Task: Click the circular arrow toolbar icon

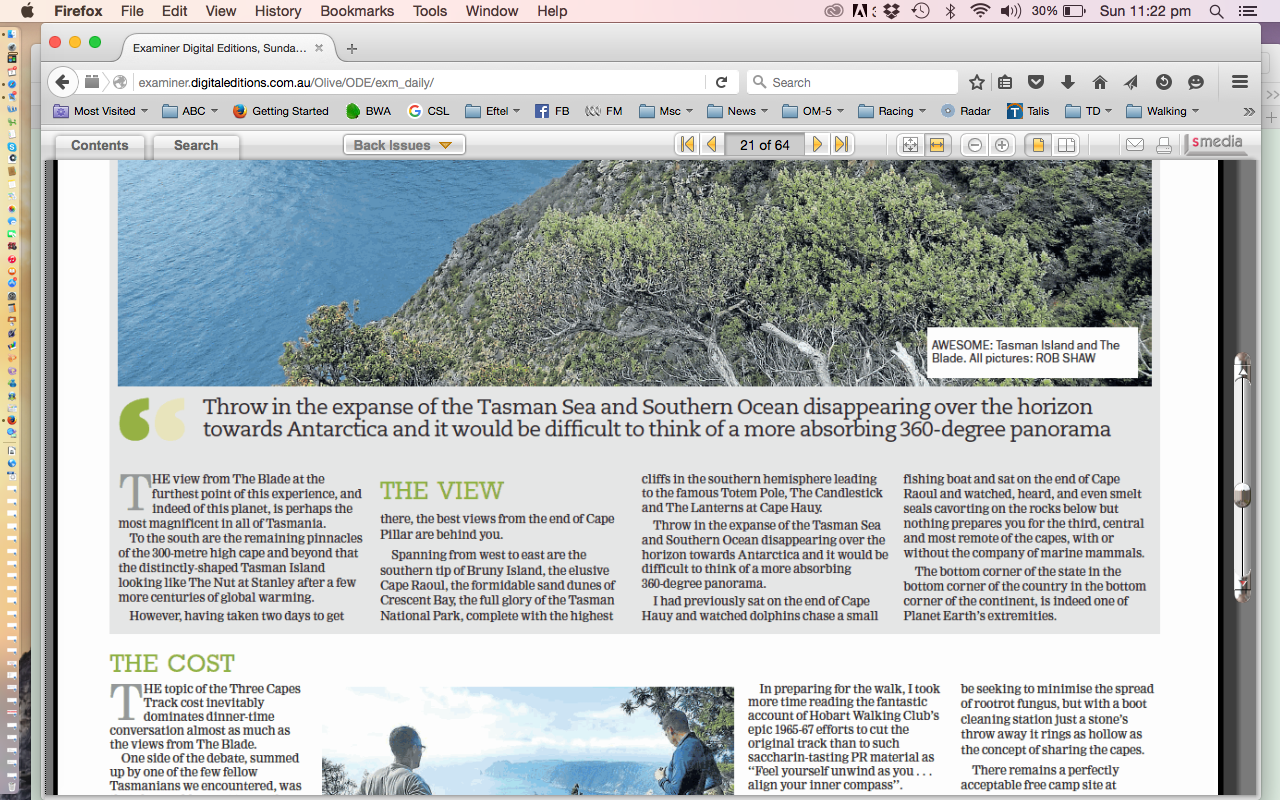Action: (x=1163, y=82)
